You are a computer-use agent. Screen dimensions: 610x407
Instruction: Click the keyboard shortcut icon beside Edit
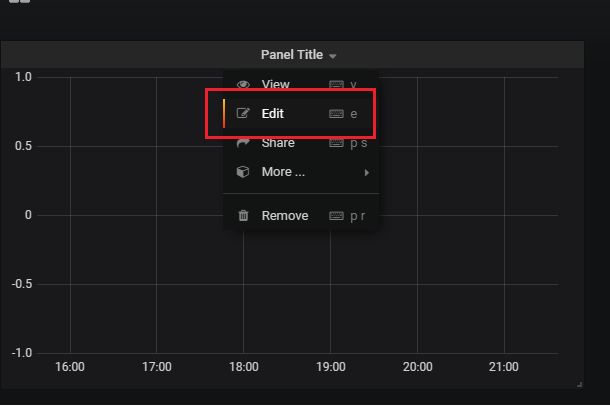pyautogui.click(x=336, y=114)
